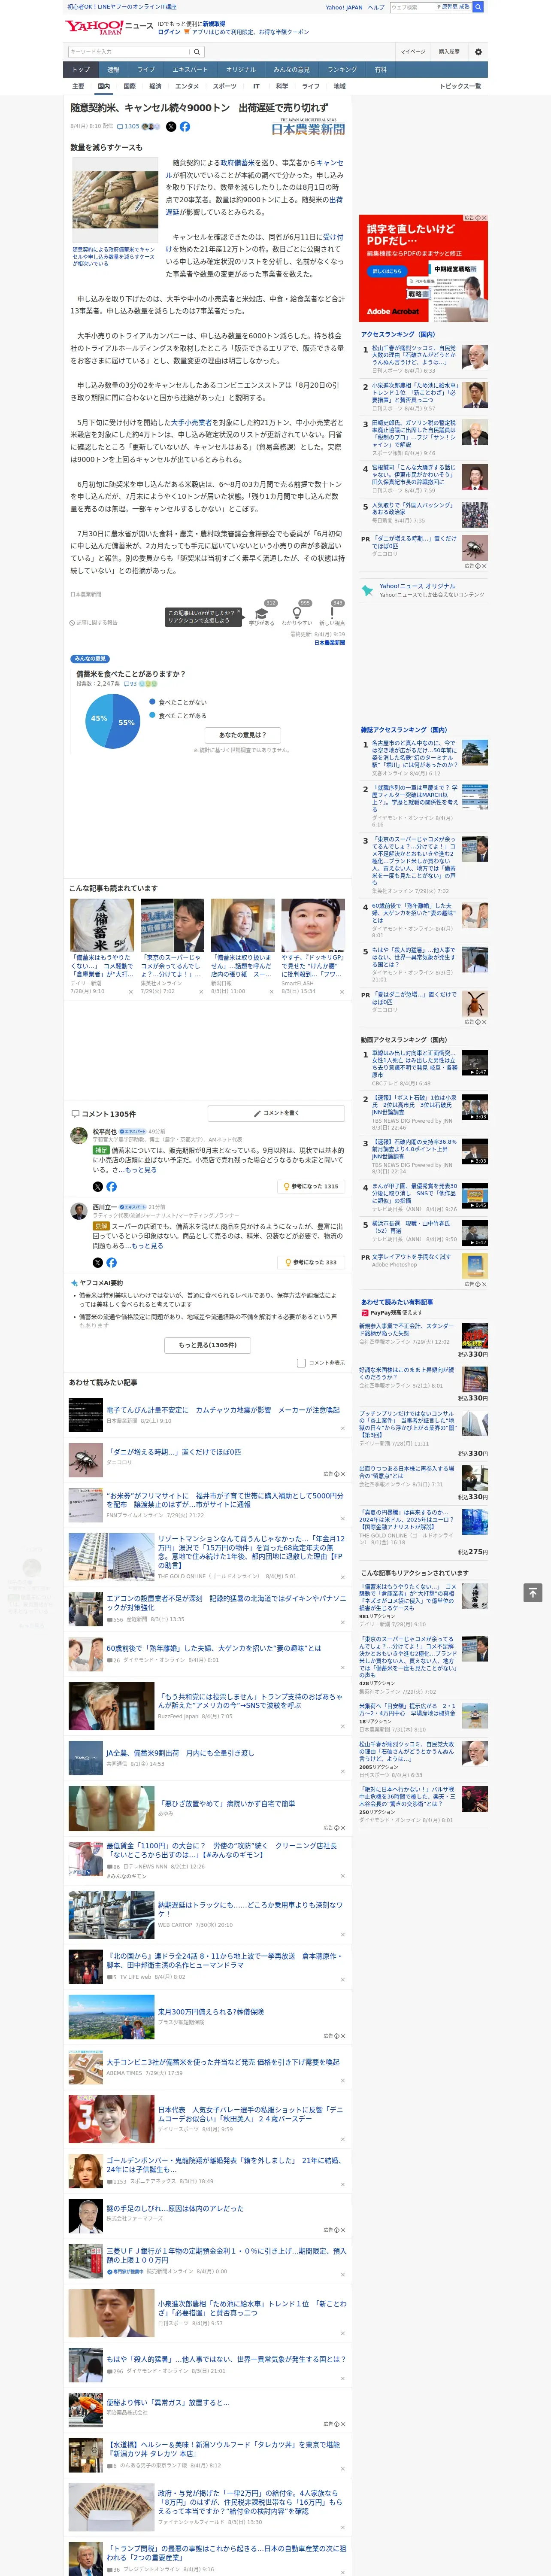The image size is (551, 2576).
Task: Click 松平尚也's avatar picture
Action: click(x=78, y=1135)
